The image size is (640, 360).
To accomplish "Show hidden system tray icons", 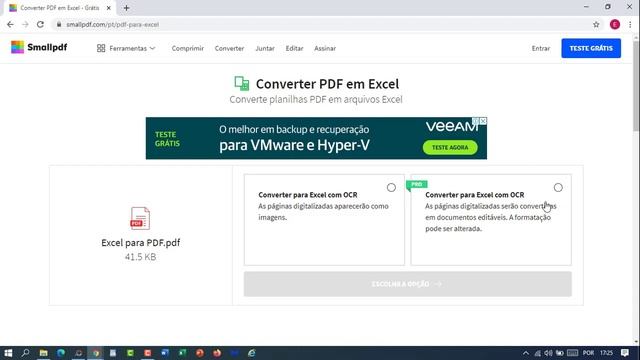I will [526, 353].
